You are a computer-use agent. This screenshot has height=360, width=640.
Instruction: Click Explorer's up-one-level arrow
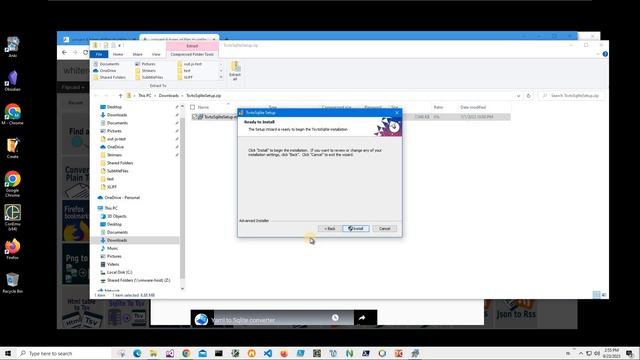coord(120,96)
